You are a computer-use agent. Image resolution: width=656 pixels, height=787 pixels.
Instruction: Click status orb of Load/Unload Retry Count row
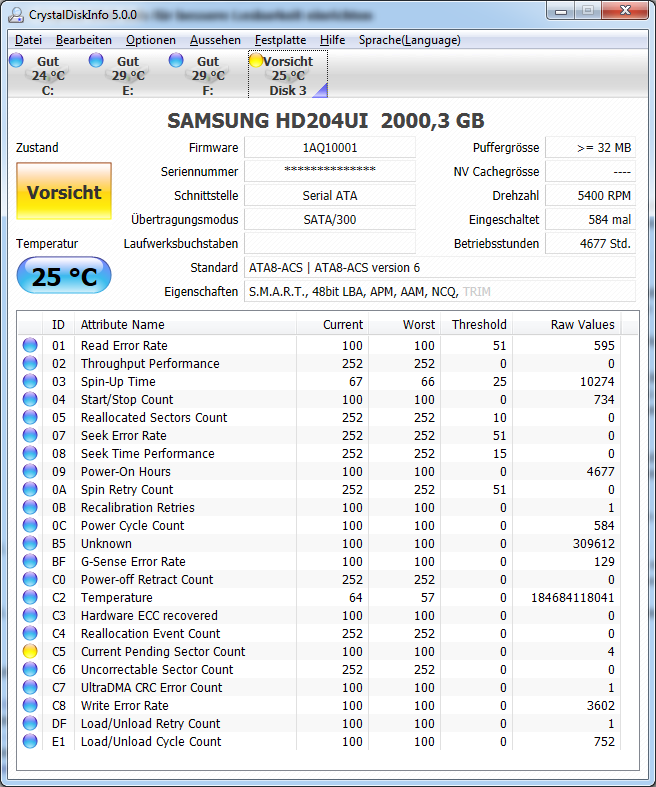coord(30,723)
